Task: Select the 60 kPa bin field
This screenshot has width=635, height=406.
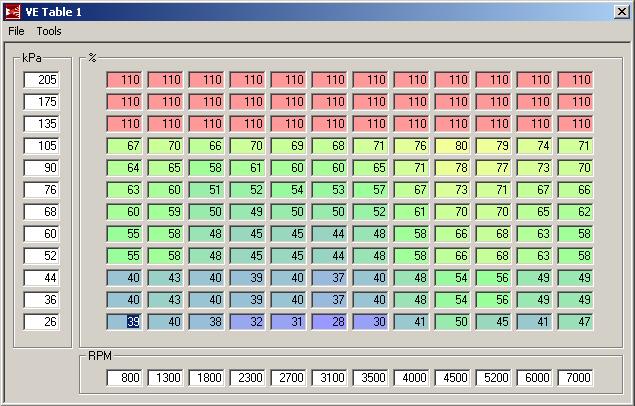Action: point(41,234)
